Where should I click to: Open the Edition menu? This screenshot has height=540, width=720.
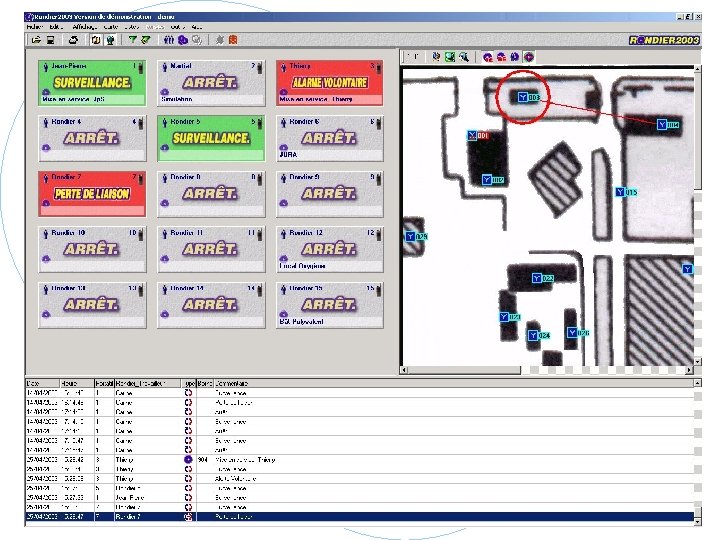[57, 27]
